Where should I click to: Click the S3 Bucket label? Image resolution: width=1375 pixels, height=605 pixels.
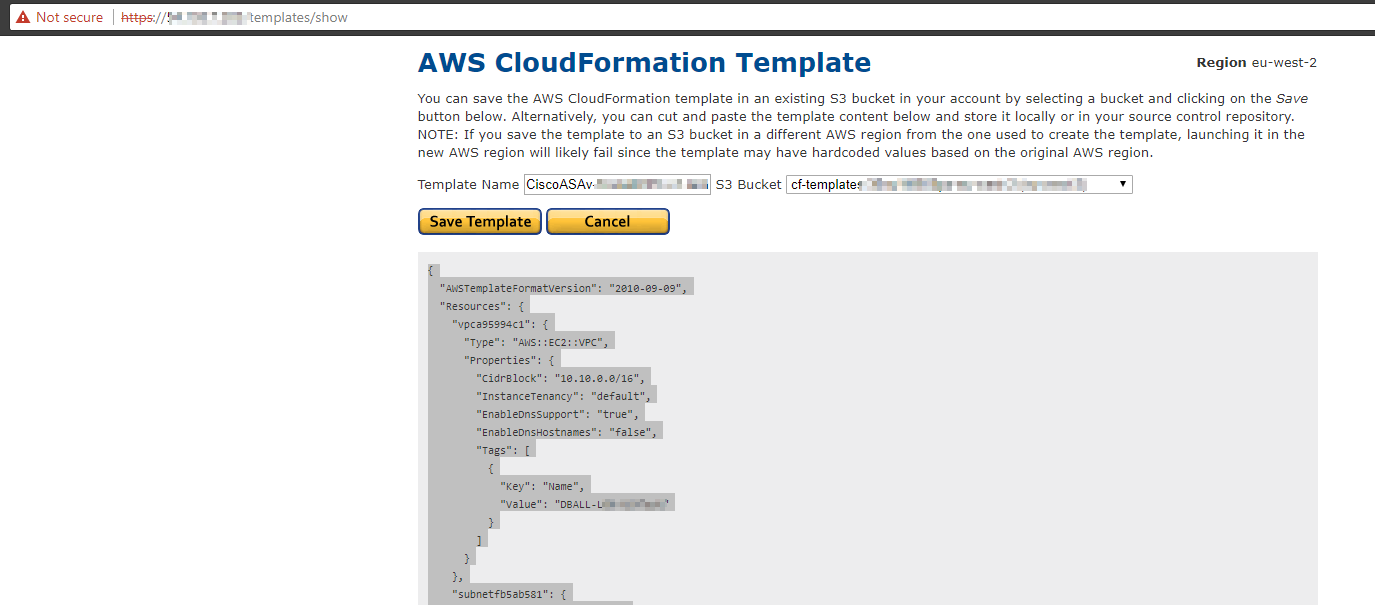749,185
